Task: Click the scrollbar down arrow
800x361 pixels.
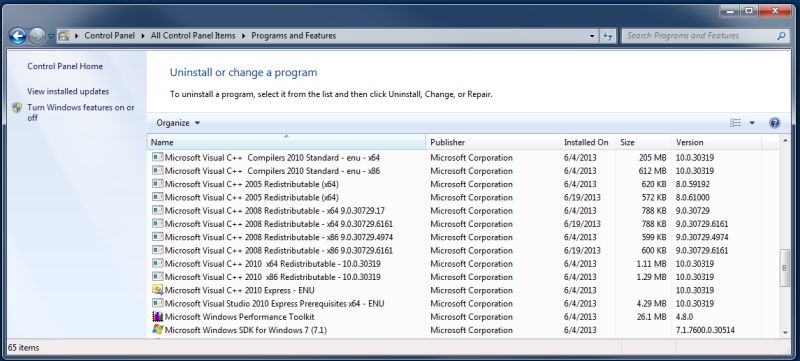Action: [785, 332]
